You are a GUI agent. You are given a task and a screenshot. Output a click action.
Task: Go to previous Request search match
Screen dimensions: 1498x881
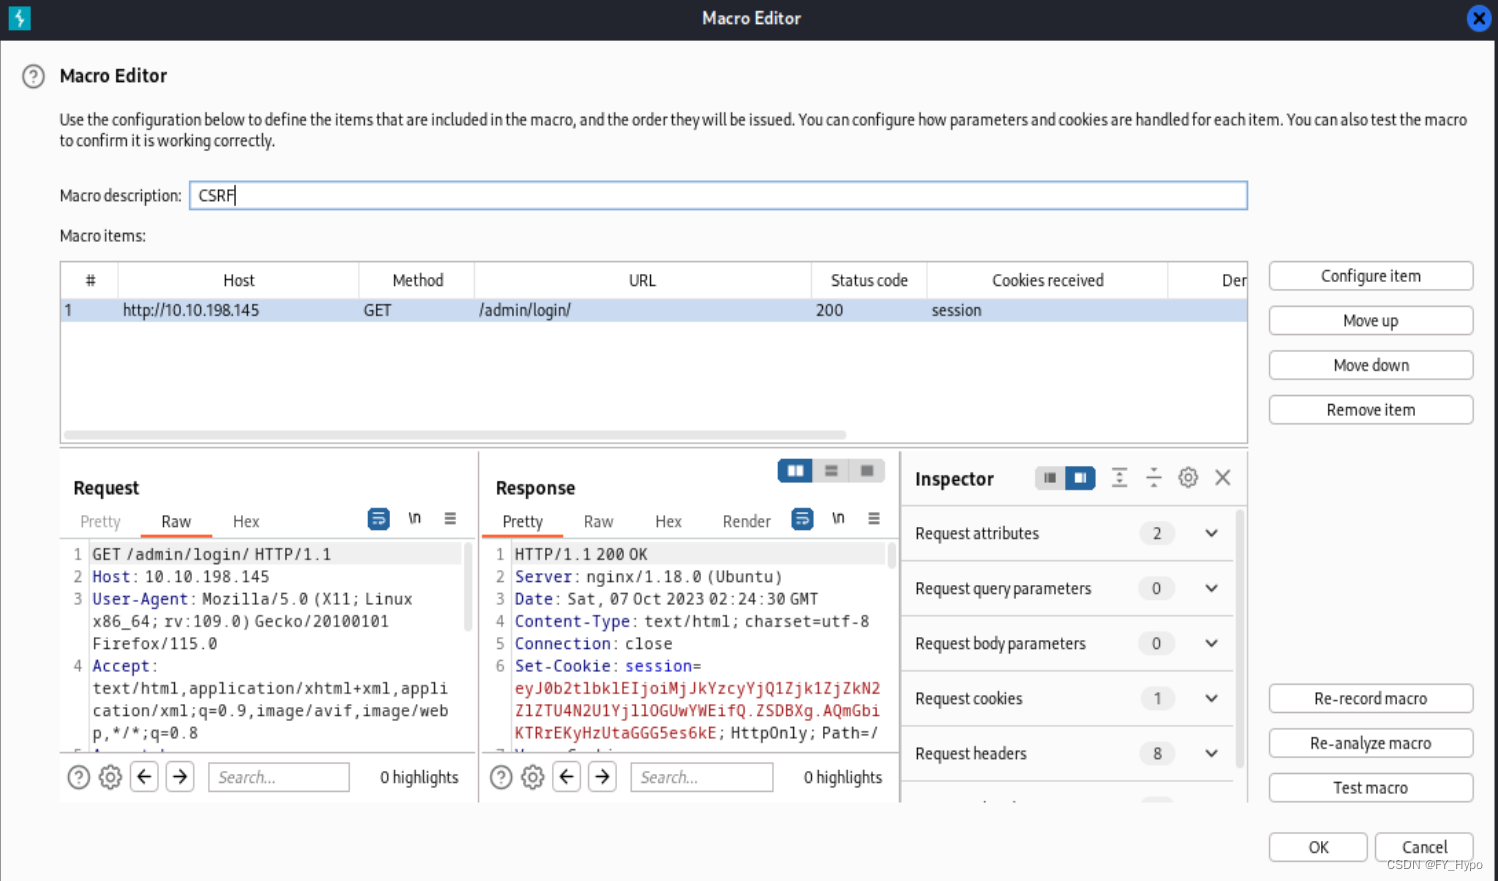click(x=145, y=776)
